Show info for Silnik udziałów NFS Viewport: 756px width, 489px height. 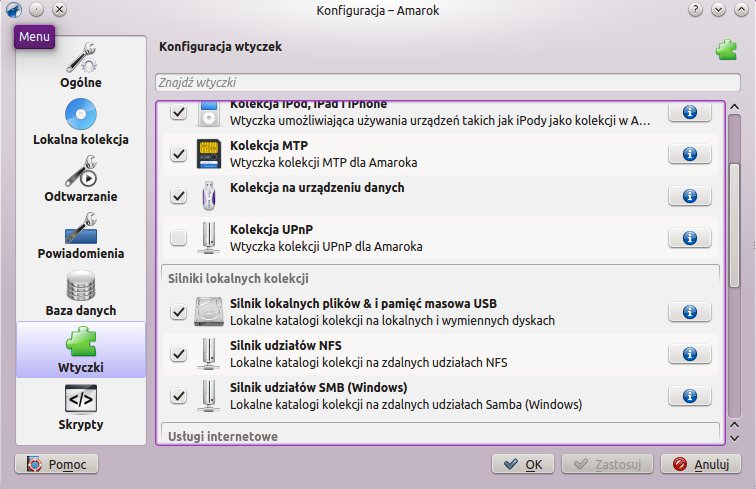tap(689, 354)
